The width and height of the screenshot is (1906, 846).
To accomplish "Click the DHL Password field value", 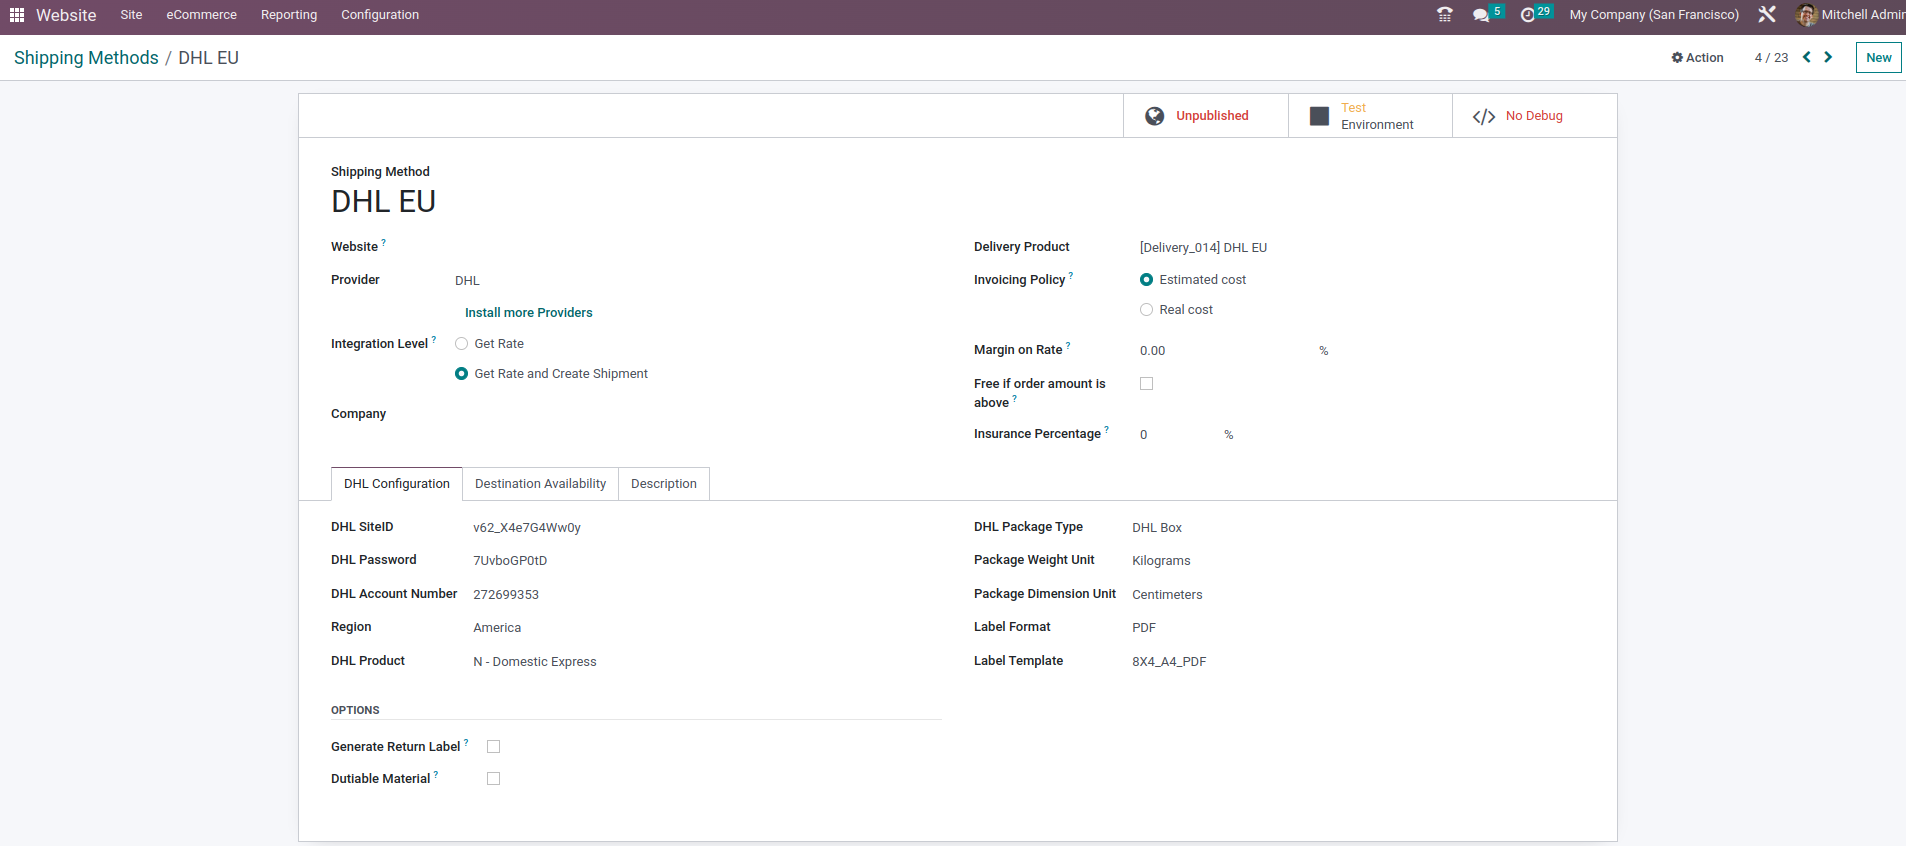I will pos(510,561).
